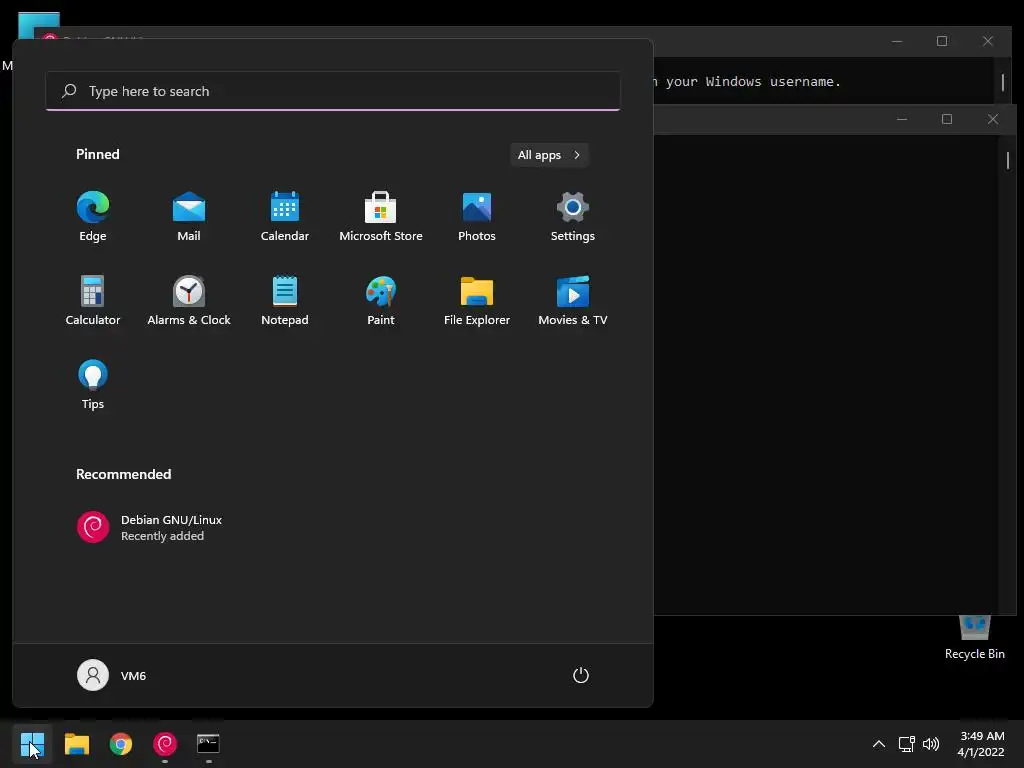Click the Pinned section heading
The height and width of the screenshot is (768, 1024).
point(98,155)
